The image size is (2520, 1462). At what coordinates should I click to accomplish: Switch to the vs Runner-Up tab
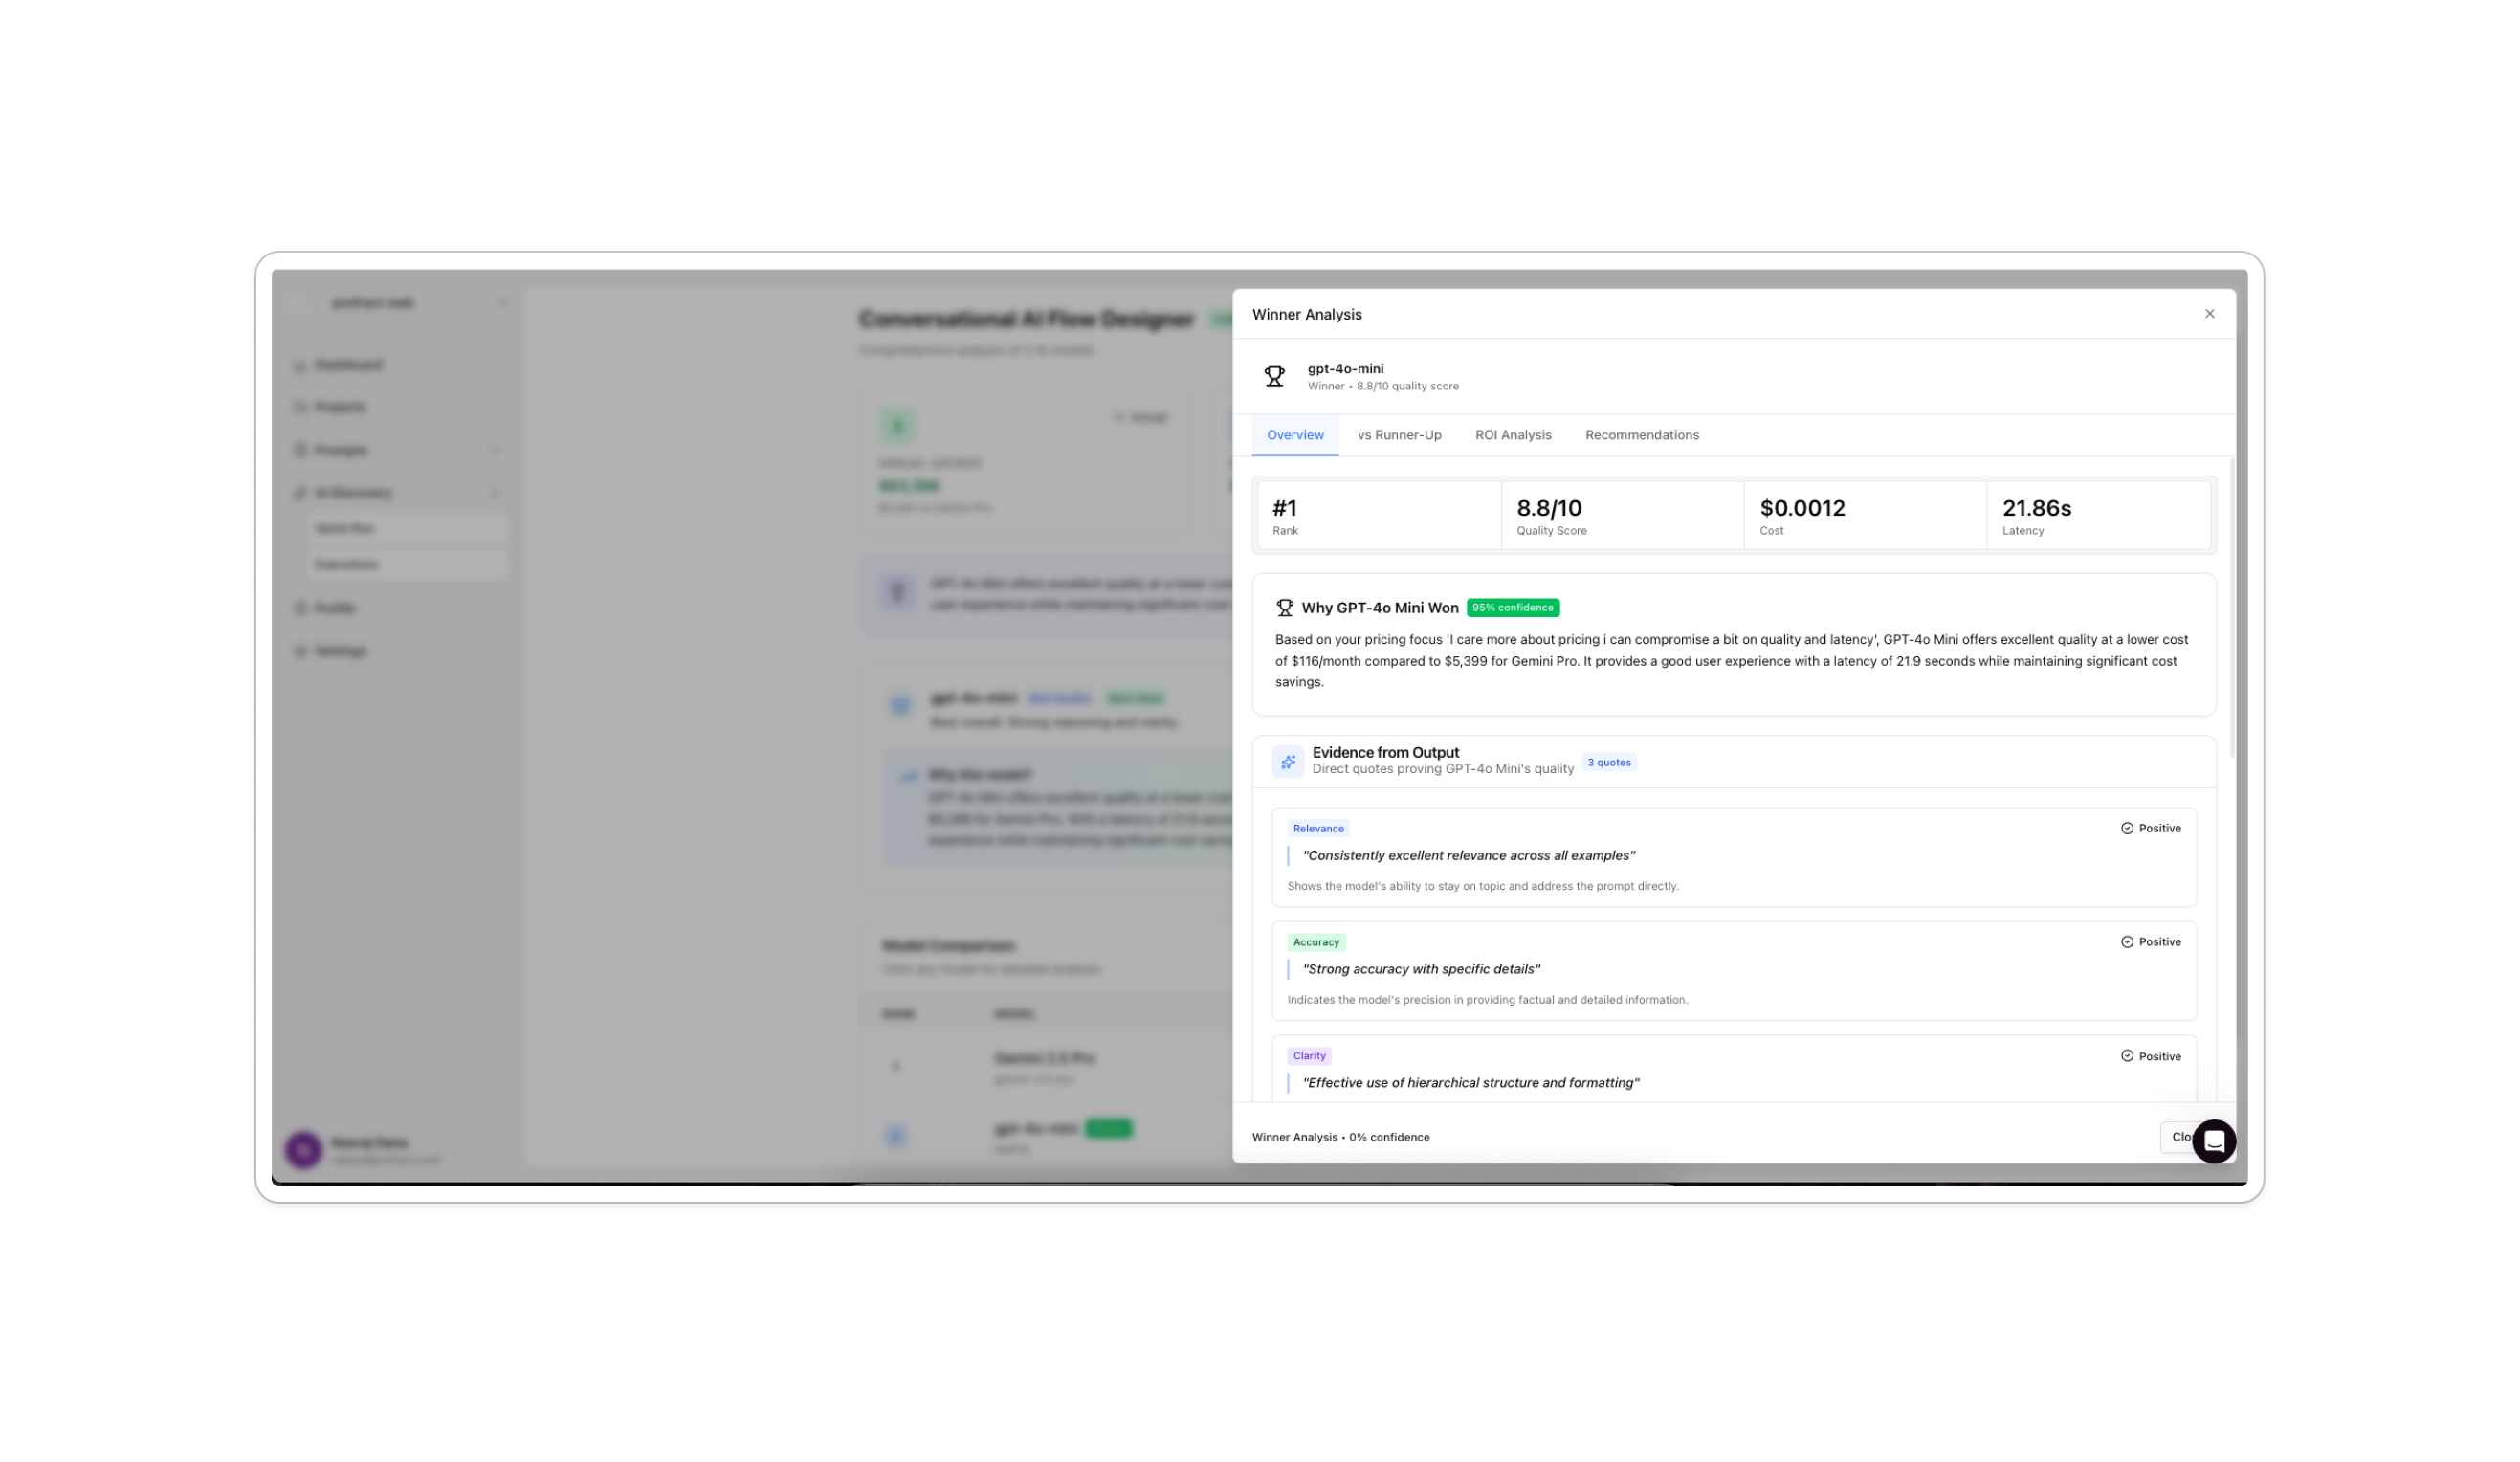(x=1398, y=435)
